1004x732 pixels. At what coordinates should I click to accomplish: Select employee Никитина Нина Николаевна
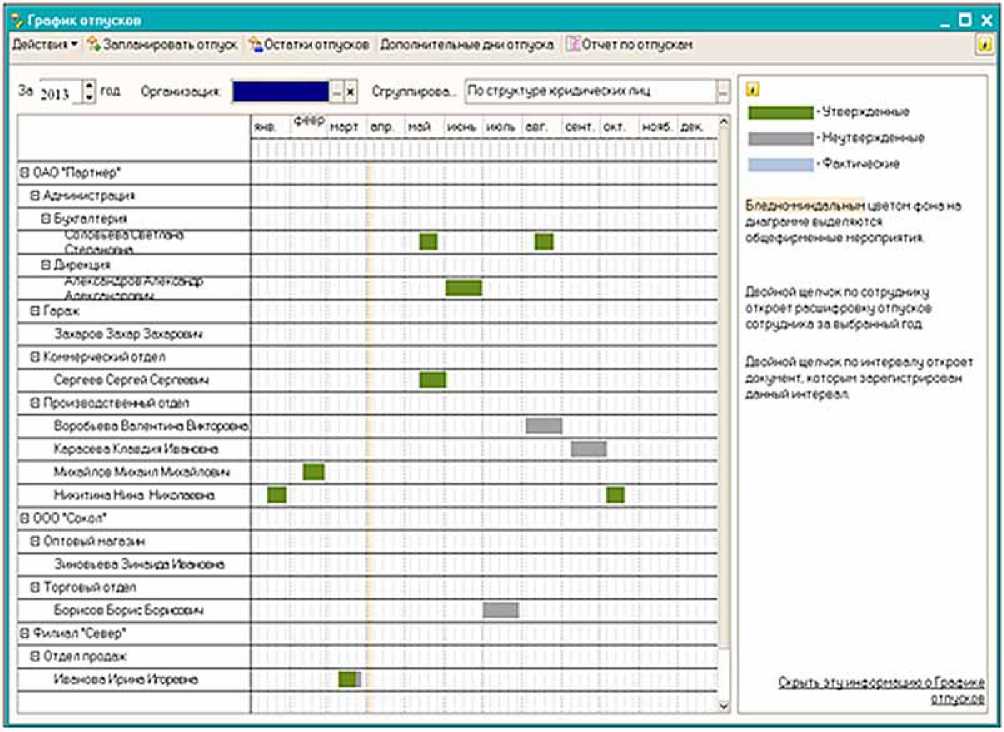click(x=134, y=496)
